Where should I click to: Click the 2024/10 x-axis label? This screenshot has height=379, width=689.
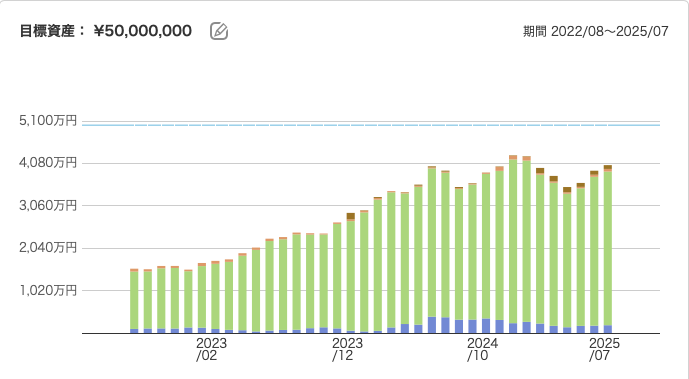[x=482, y=349]
